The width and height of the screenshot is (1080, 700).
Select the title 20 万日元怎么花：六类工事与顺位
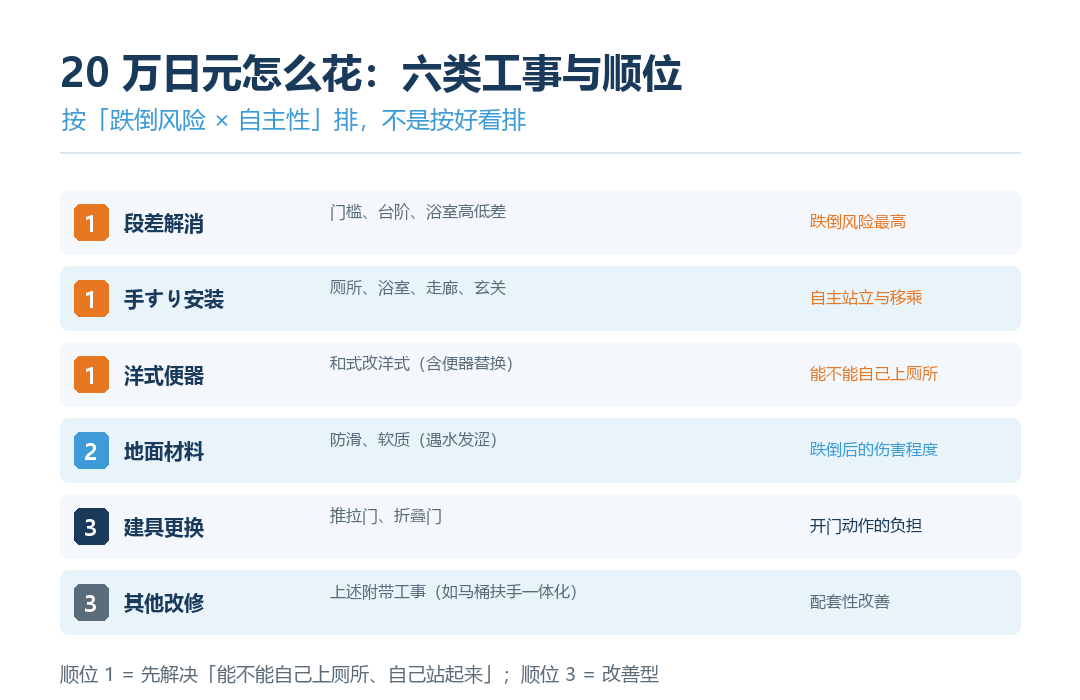(371, 73)
